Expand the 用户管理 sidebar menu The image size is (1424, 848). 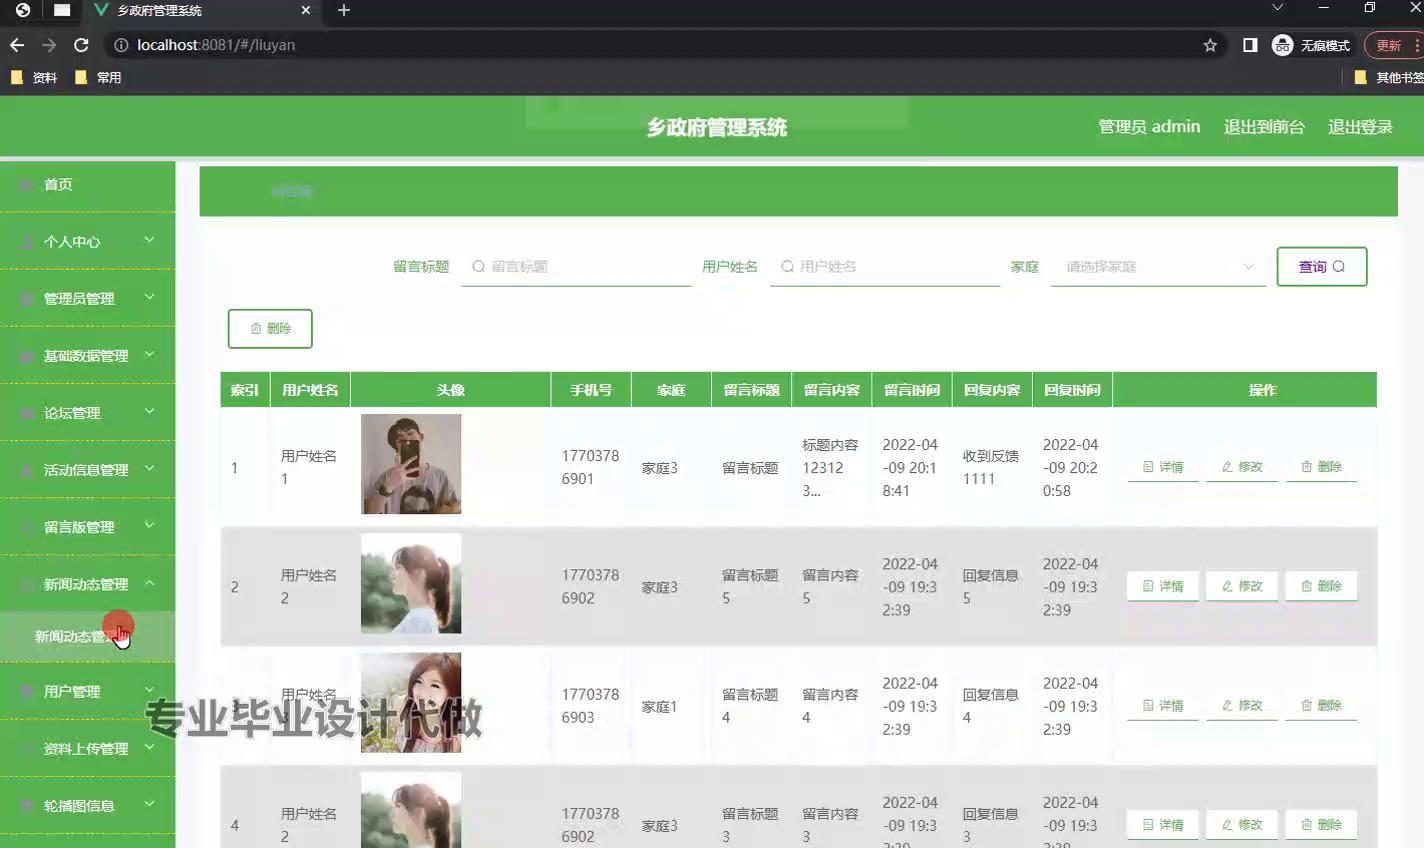click(88, 691)
